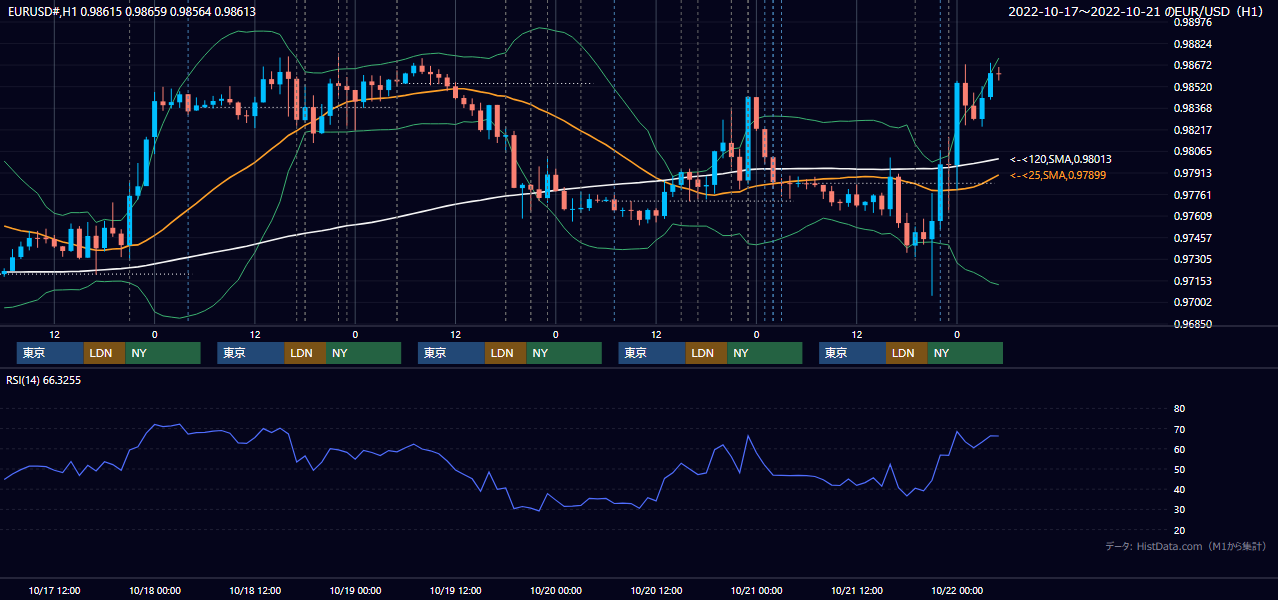Select RSI level 70 on the scale
Viewport: 1278px width, 600px height.
(1179, 429)
